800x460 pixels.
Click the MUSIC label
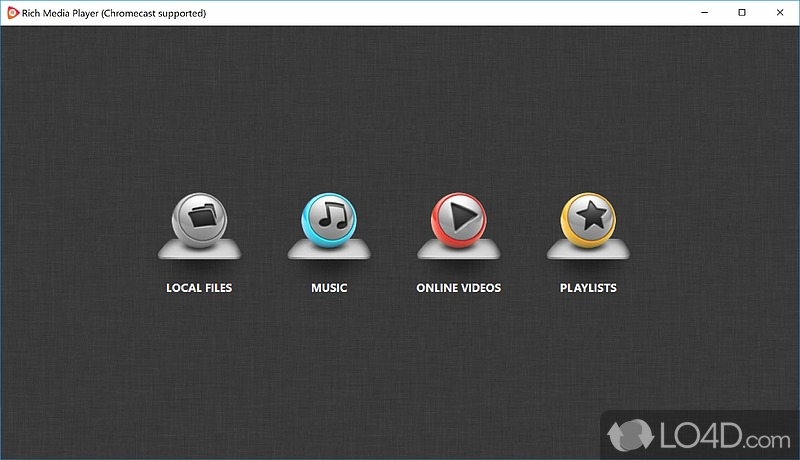[x=329, y=288]
